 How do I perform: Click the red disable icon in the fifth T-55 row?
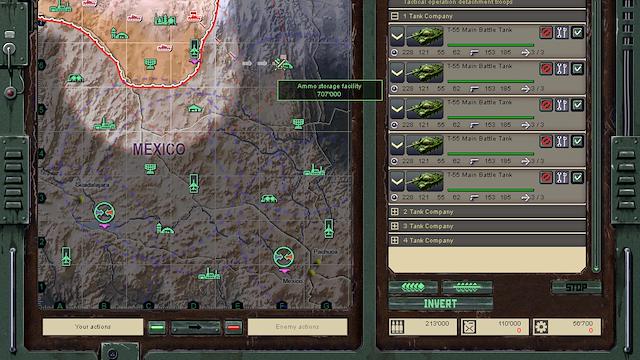click(546, 177)
